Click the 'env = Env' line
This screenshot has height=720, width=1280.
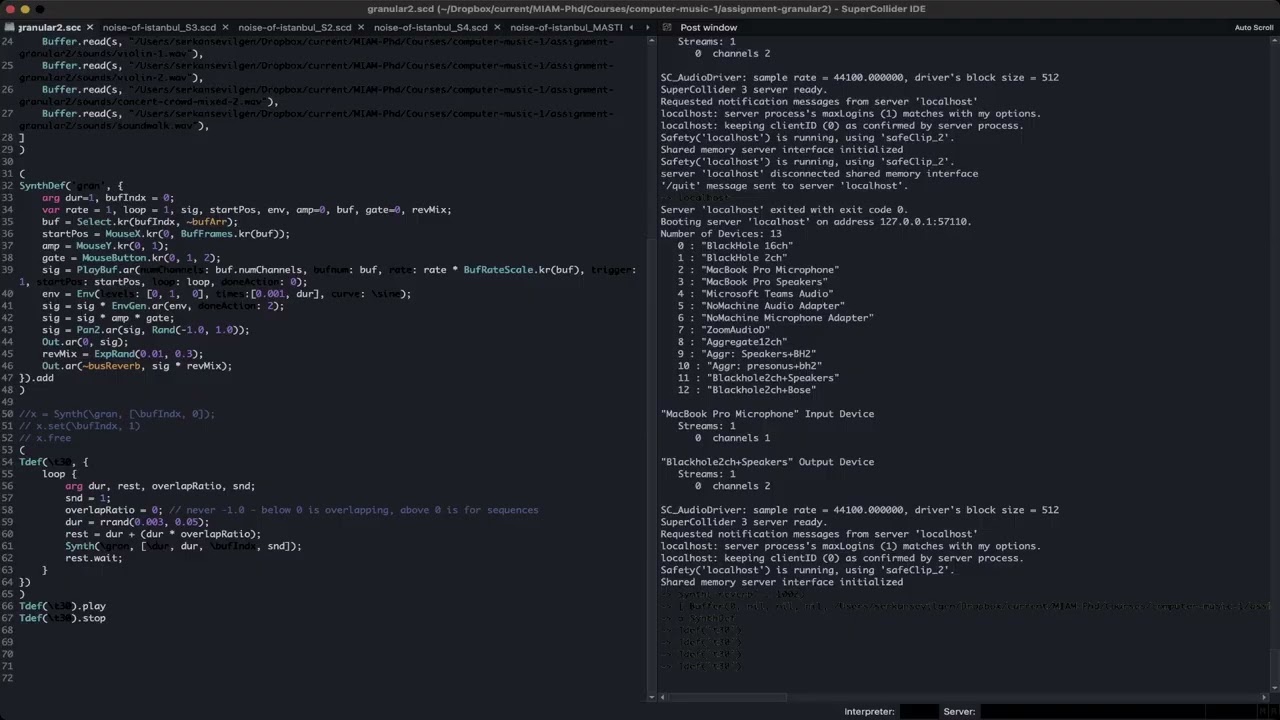tap(227, 294)
